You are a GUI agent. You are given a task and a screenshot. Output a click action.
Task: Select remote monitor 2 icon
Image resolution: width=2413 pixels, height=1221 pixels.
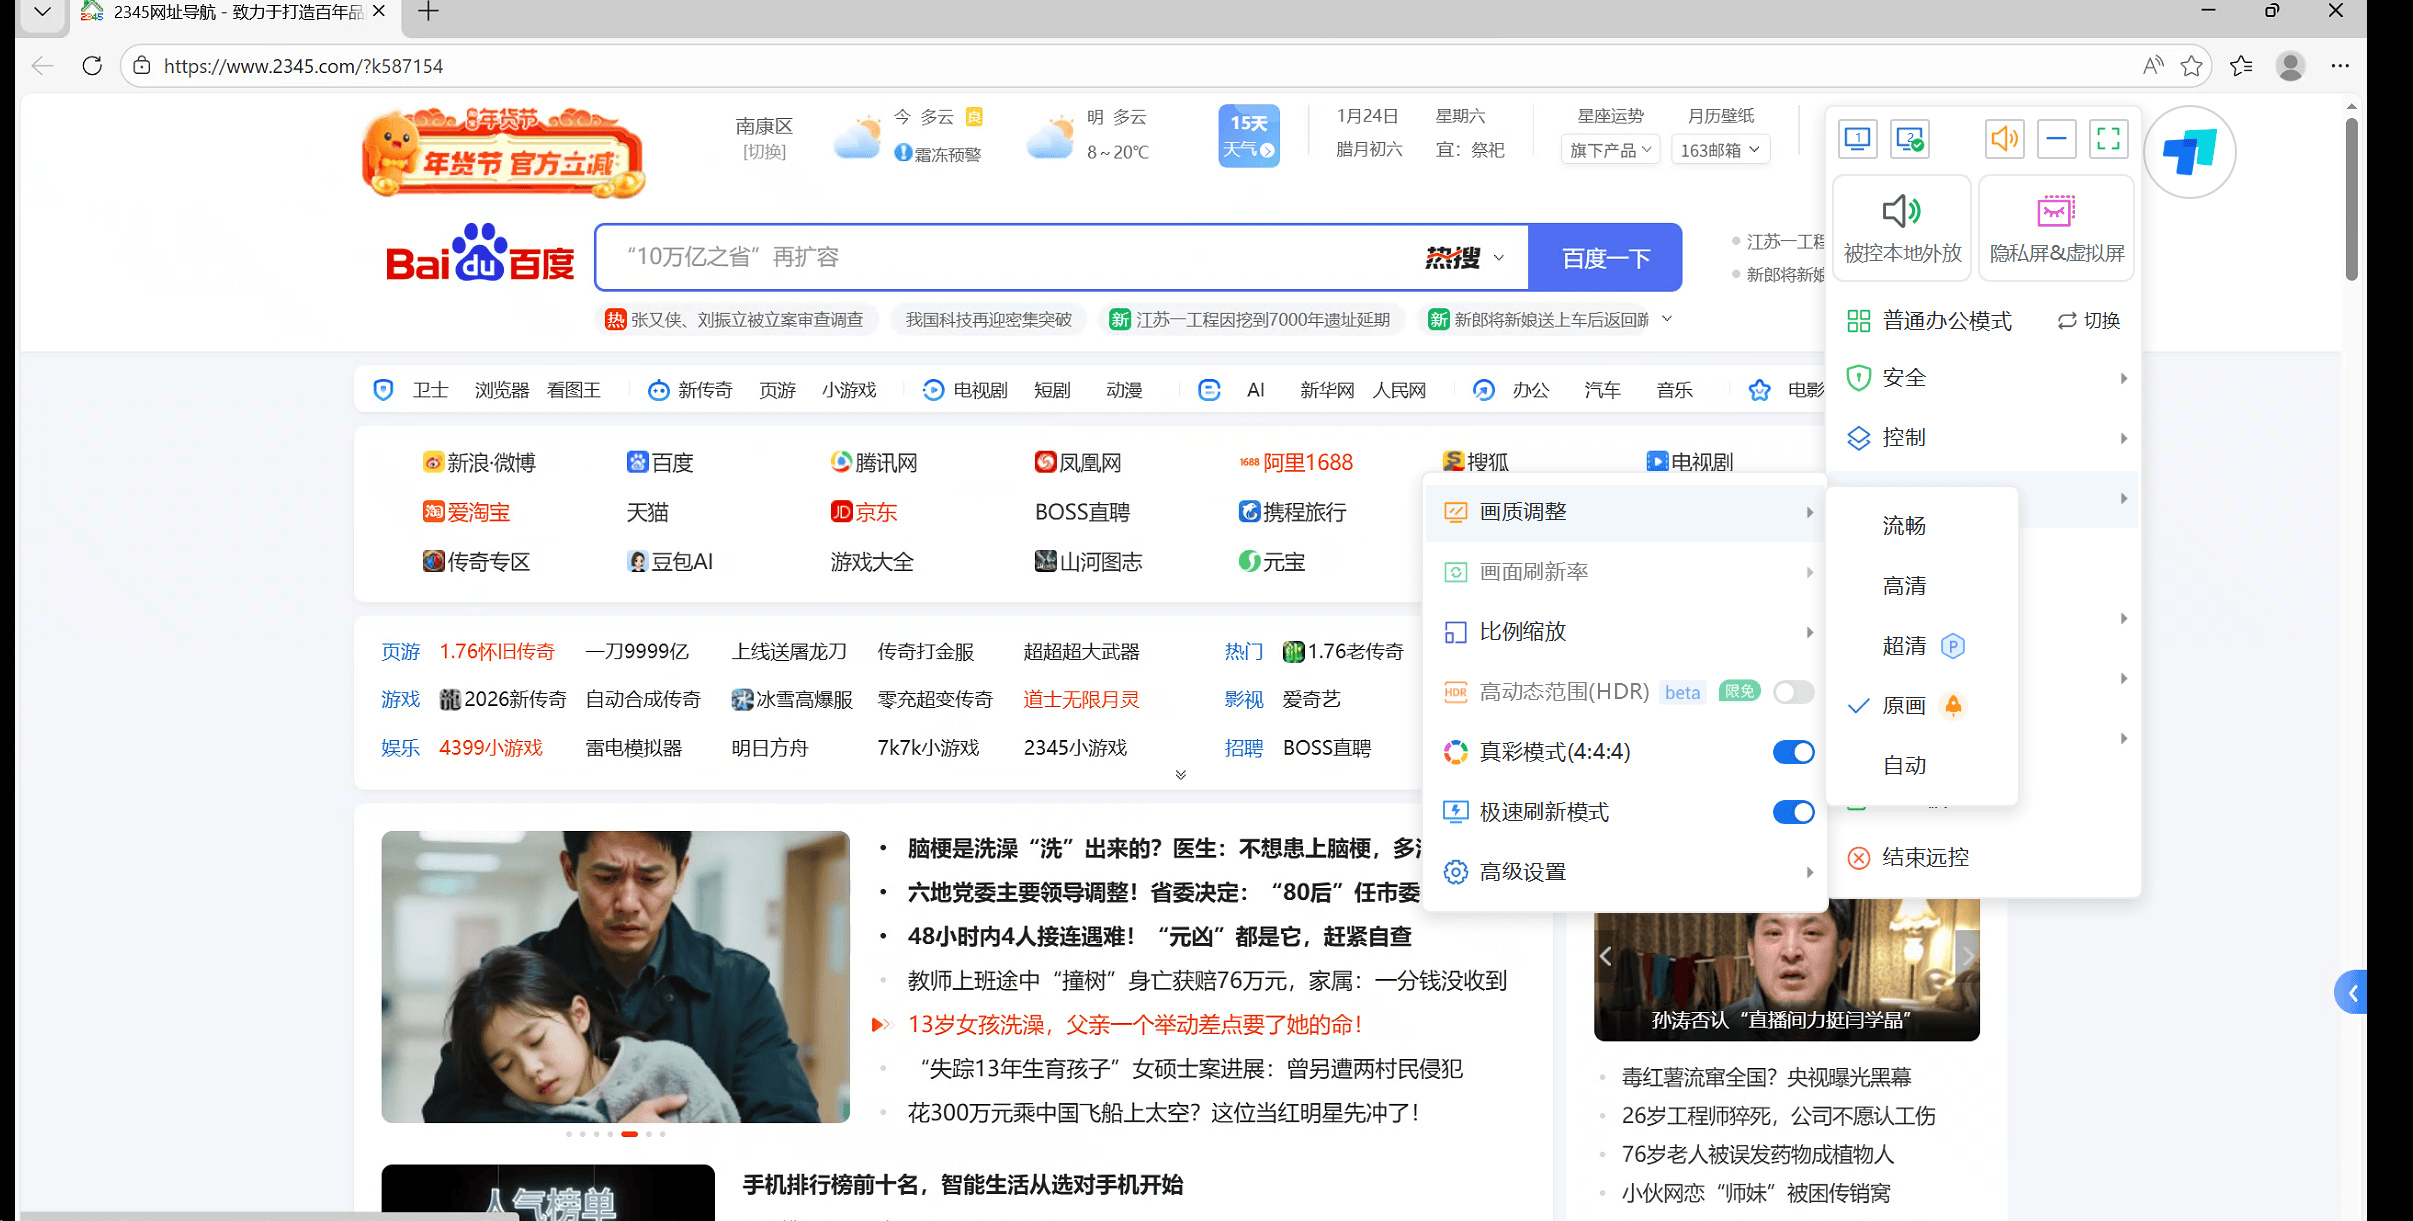coord(1910,138)
